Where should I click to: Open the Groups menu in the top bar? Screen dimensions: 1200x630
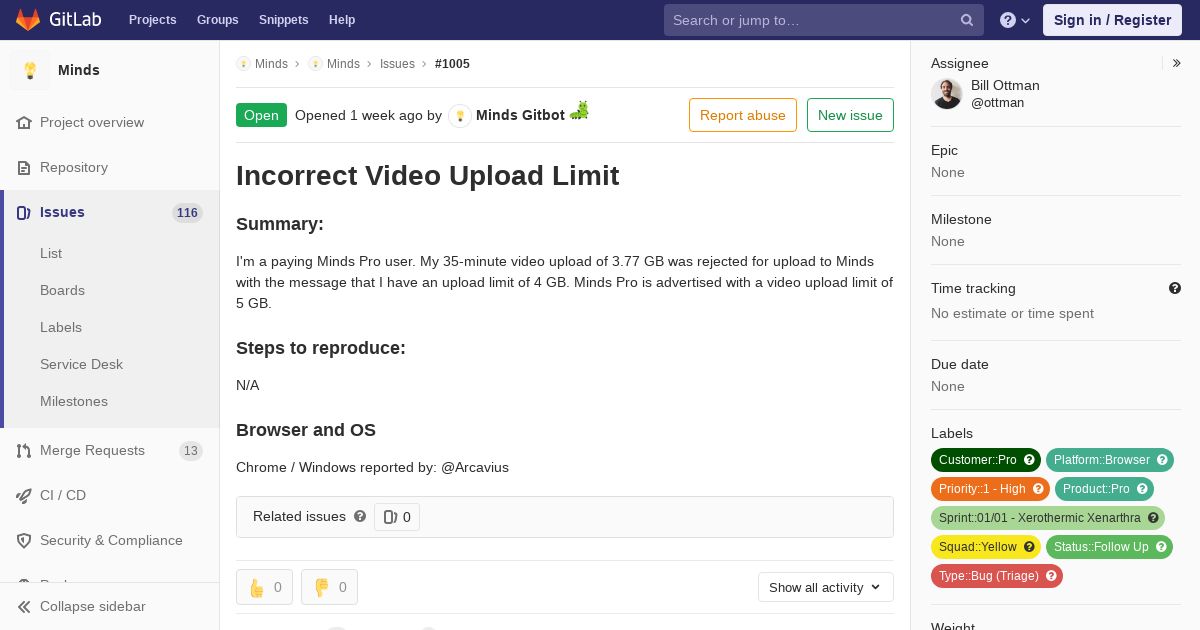(x=217, y=20)
